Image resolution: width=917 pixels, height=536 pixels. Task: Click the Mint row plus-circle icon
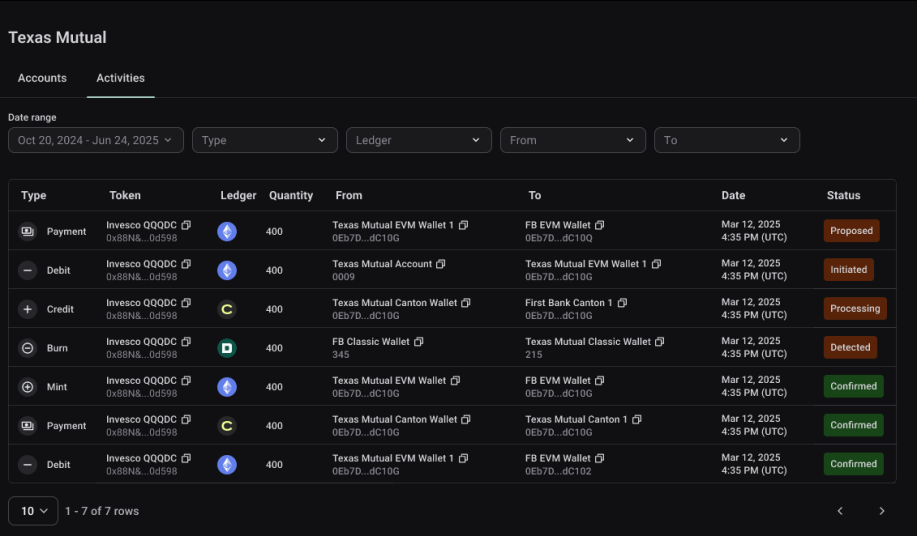click(27, 387)
